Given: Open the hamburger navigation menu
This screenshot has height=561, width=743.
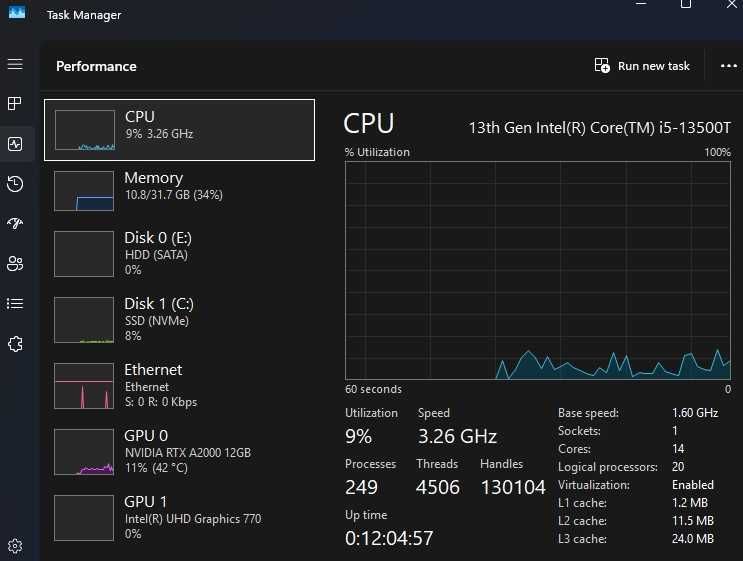Looking at the screenshot, I should [15, 64].
